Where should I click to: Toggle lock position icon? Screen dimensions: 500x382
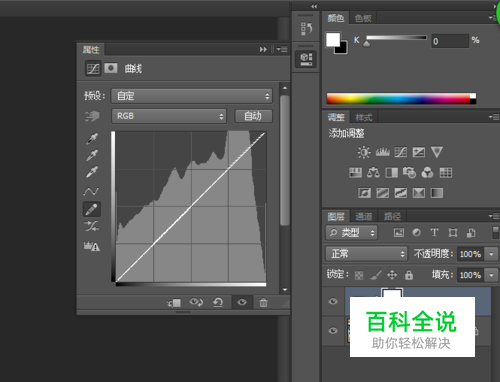point(392,275)
